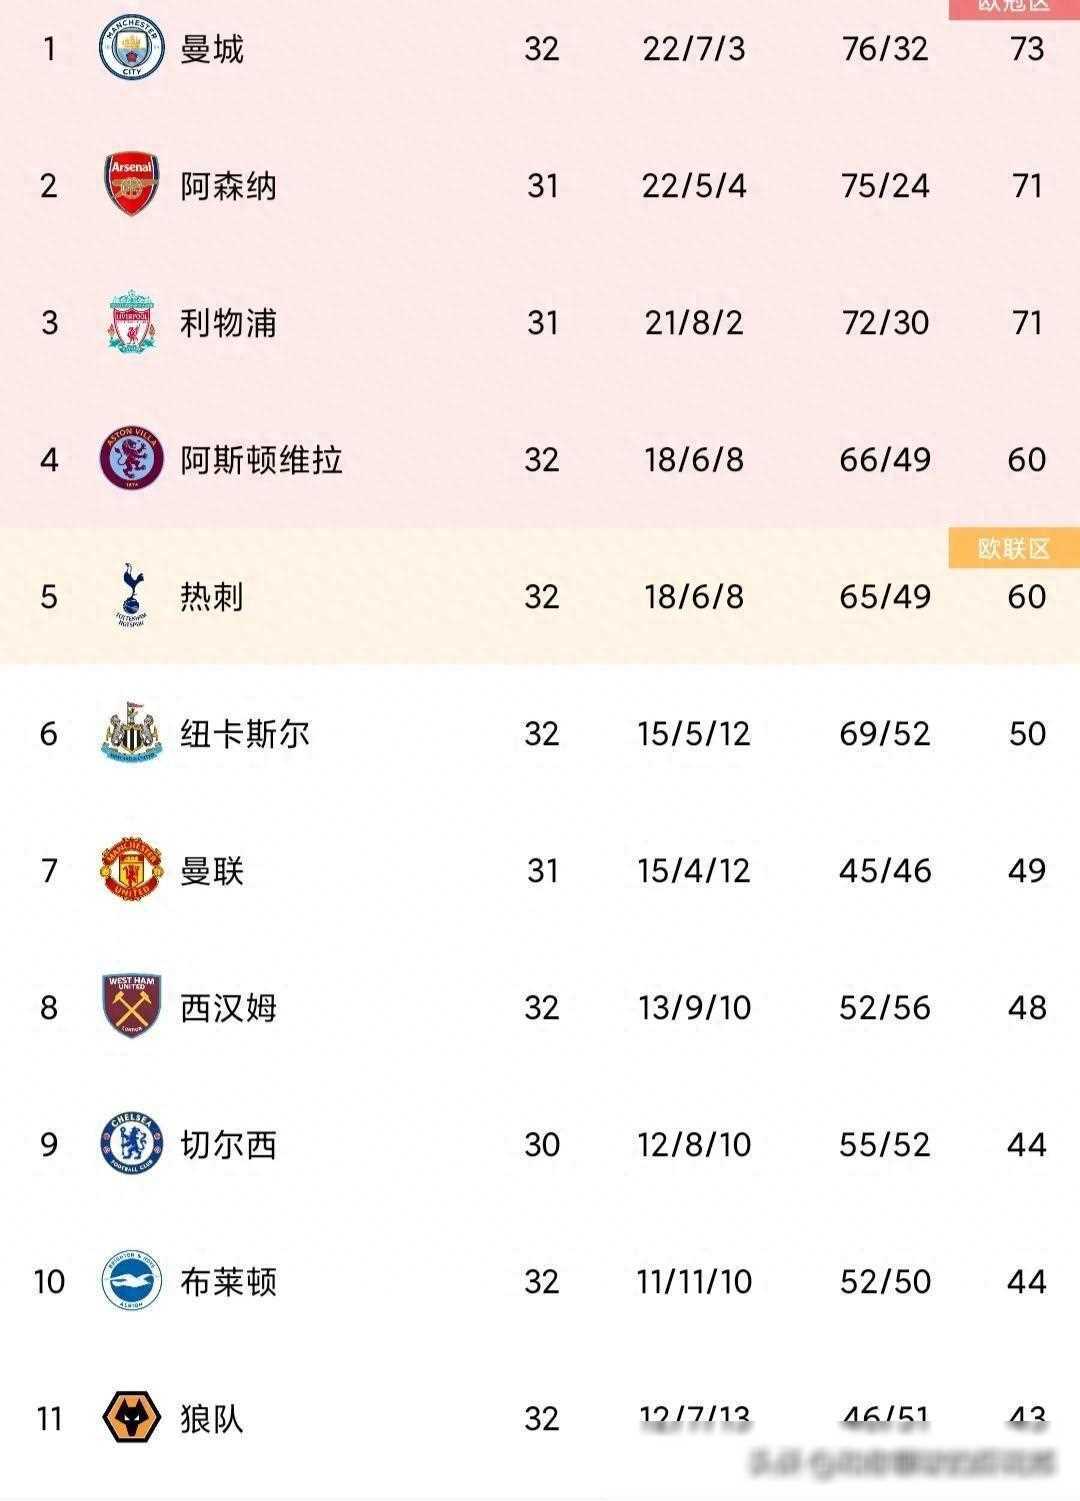Open the Chelsea club badge
Image resolution: width=1080 pixels, height=1501 pixels.
pyautogui.click(x=131, y=1144)
